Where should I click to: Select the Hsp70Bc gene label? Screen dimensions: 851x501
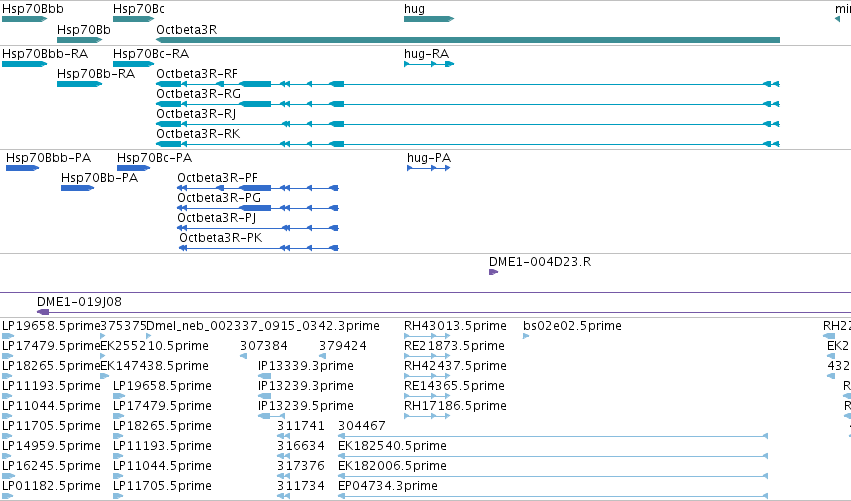click(x=139, y=9)
